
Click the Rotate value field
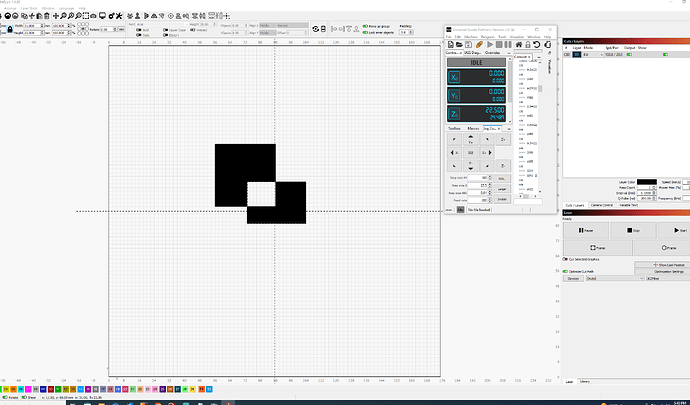coord(109,29)
